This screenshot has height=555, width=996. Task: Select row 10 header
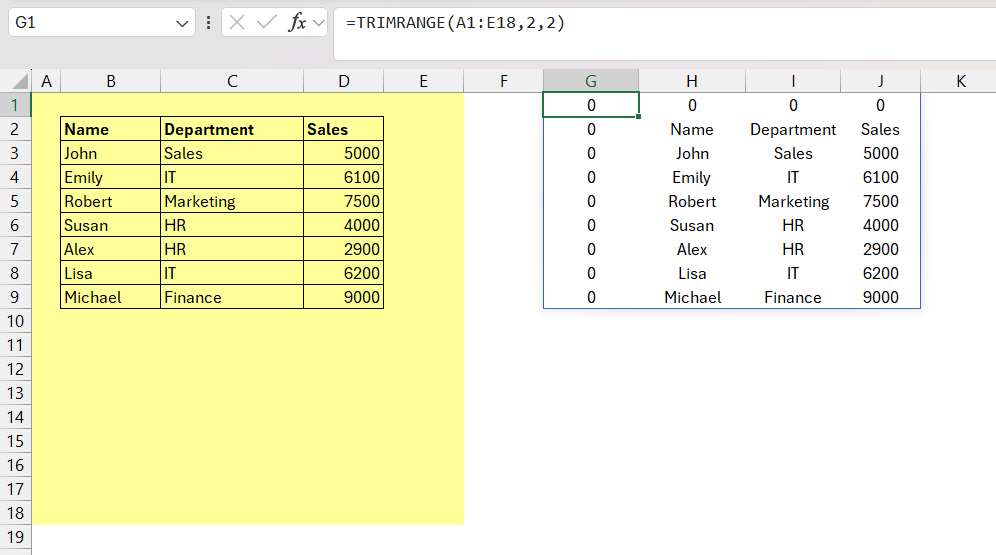click(15, 321)
